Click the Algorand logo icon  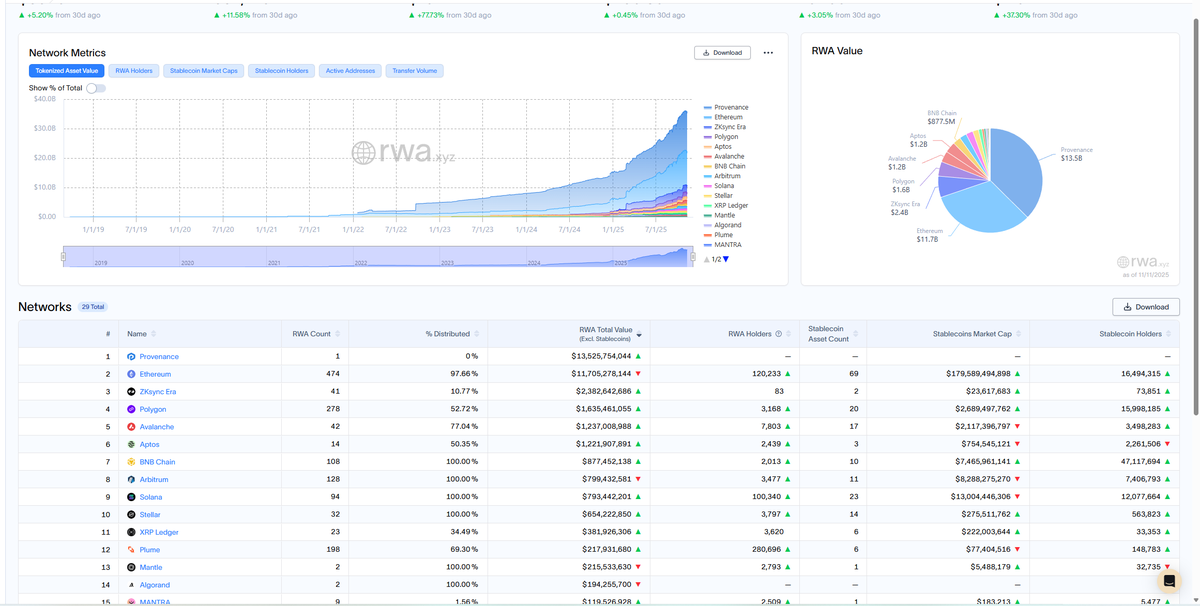131,584
